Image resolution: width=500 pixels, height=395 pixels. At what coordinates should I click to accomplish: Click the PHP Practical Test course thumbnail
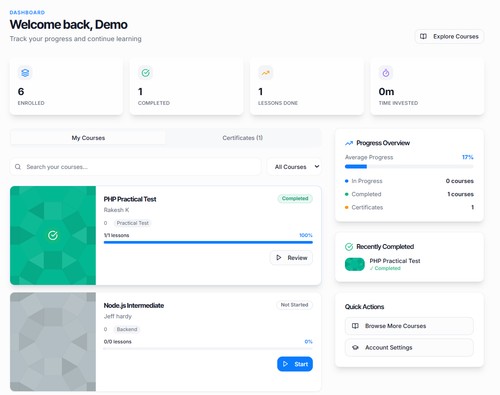click(x=53, y=235)
